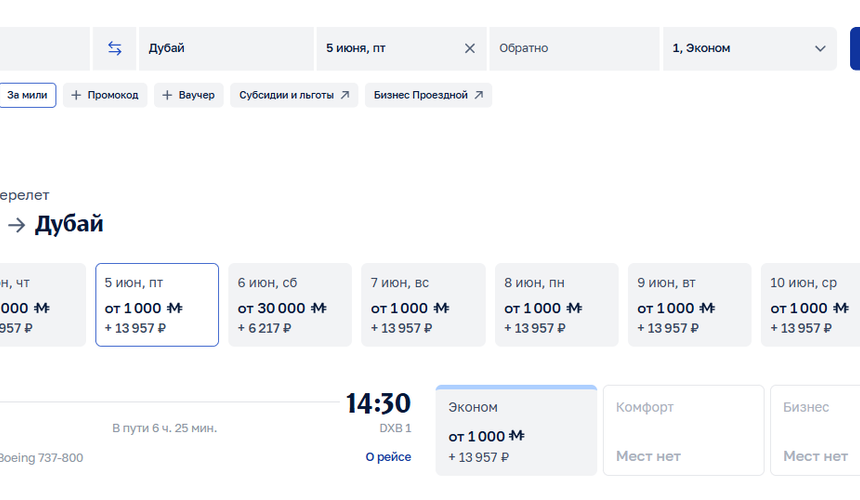Open the О рейсе flight details link

(388, 457)
